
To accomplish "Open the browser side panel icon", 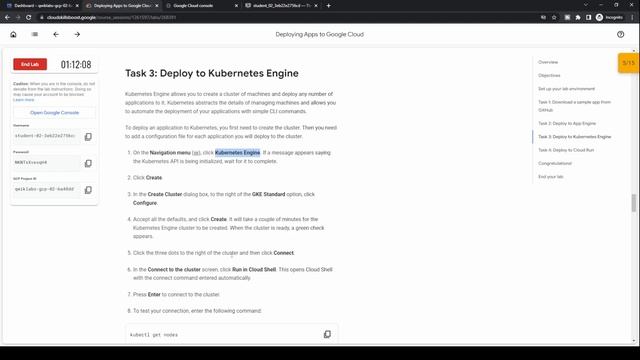I will (x=588, y=17).
